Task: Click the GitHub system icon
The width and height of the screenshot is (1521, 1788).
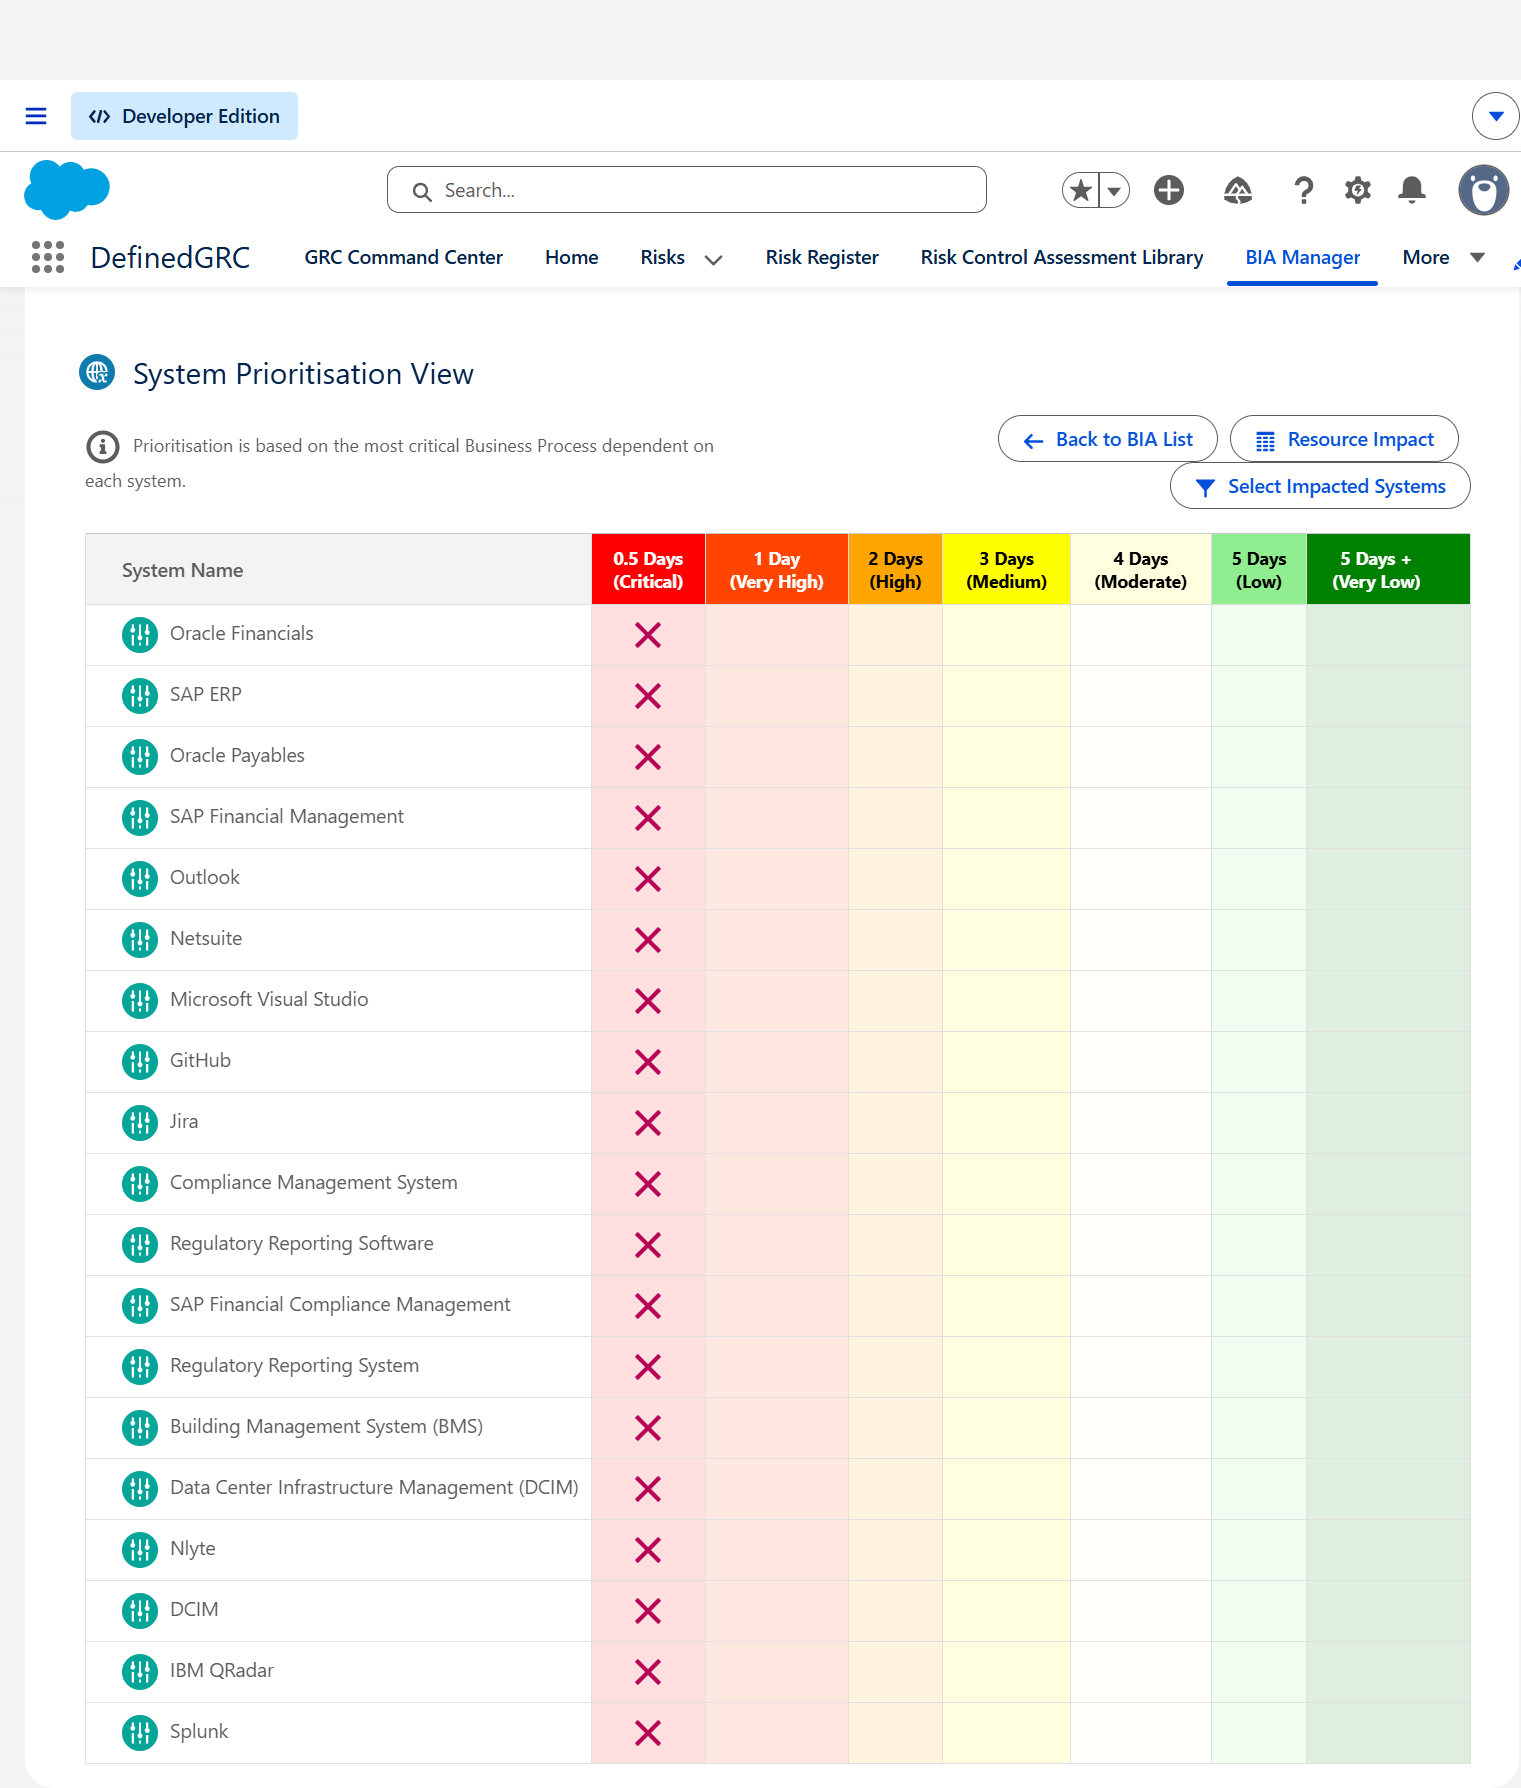Action: [x=140, y=1061]
